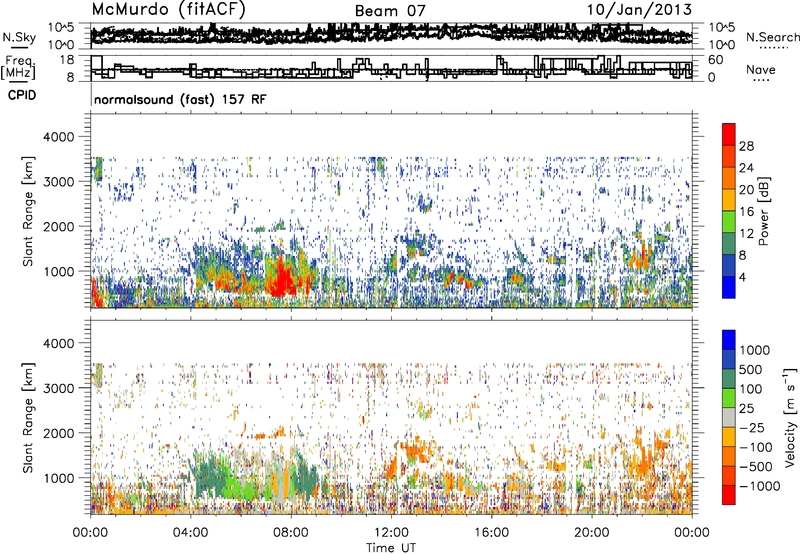This screenshot has height=554, width=800.
Task: Click the 08:00 time axis label
Action: coord(291,533)
